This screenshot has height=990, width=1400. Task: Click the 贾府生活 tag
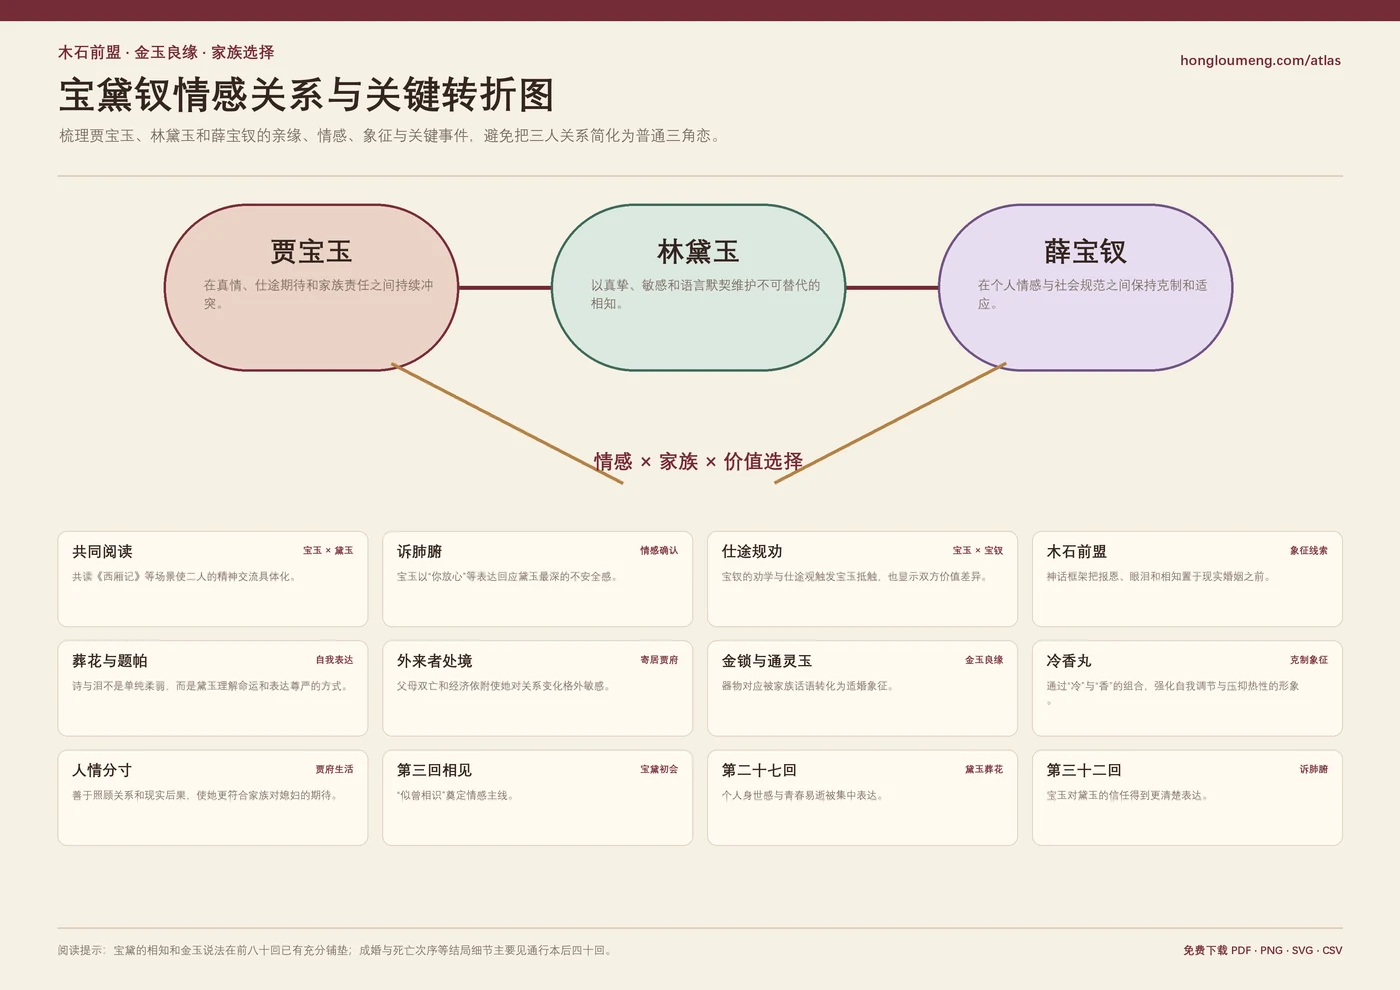coord(334,770)
